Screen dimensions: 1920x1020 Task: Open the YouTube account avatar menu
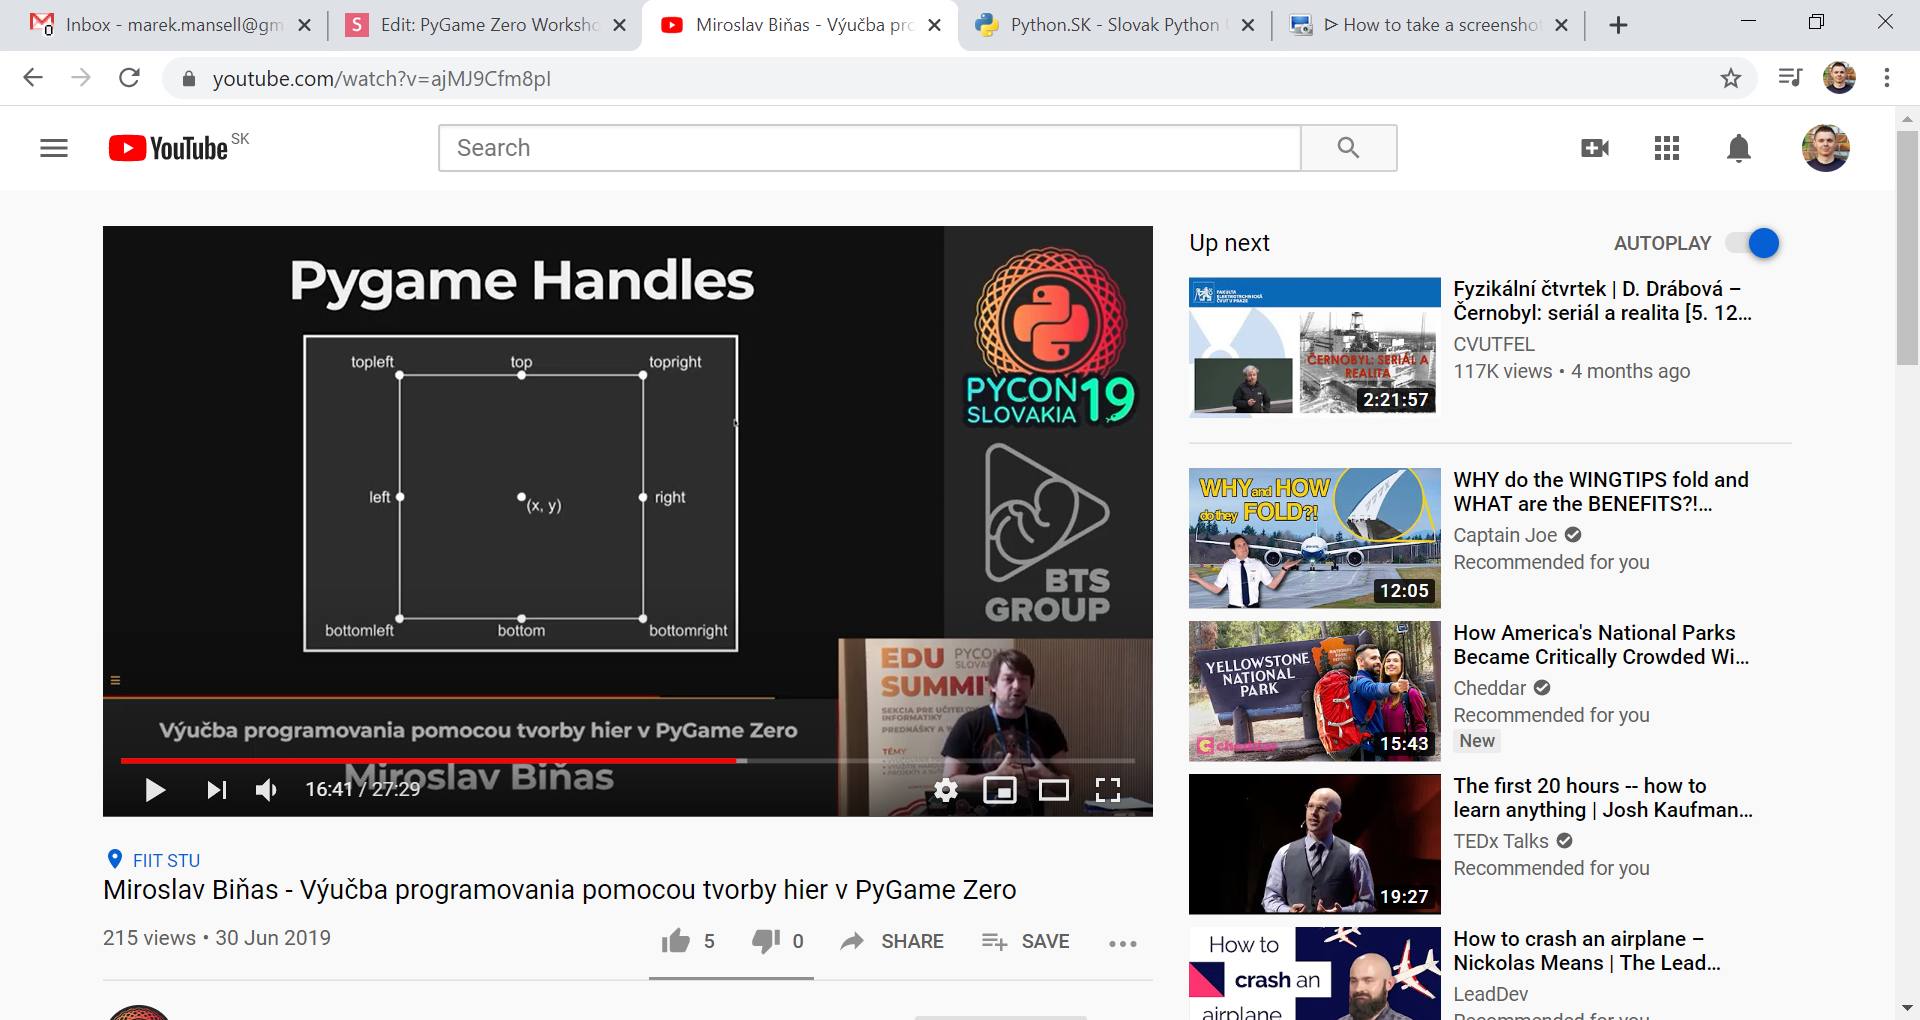pyautogui.click(x=1826, y=148)
